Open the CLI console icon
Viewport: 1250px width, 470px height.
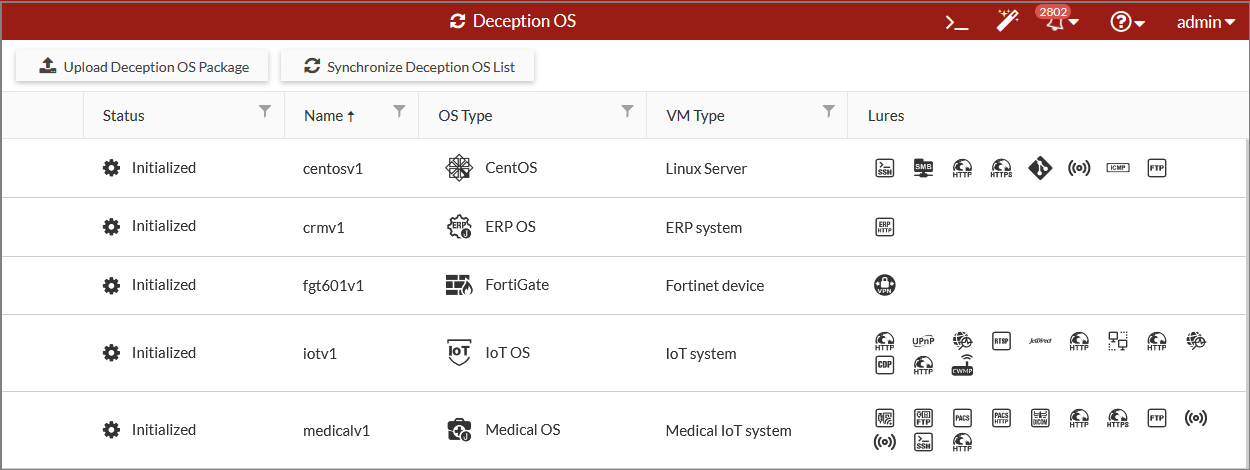click(957, 22)
